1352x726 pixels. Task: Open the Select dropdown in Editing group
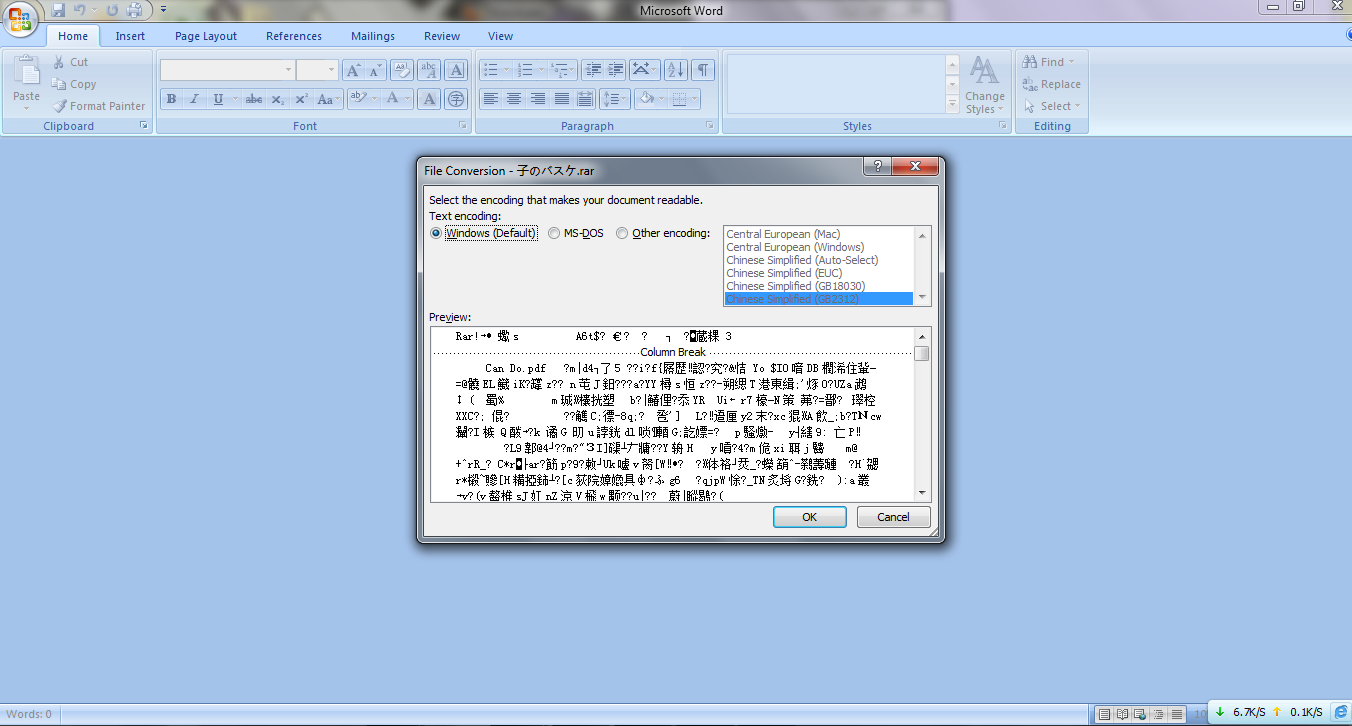click(x=1051, y=106)
